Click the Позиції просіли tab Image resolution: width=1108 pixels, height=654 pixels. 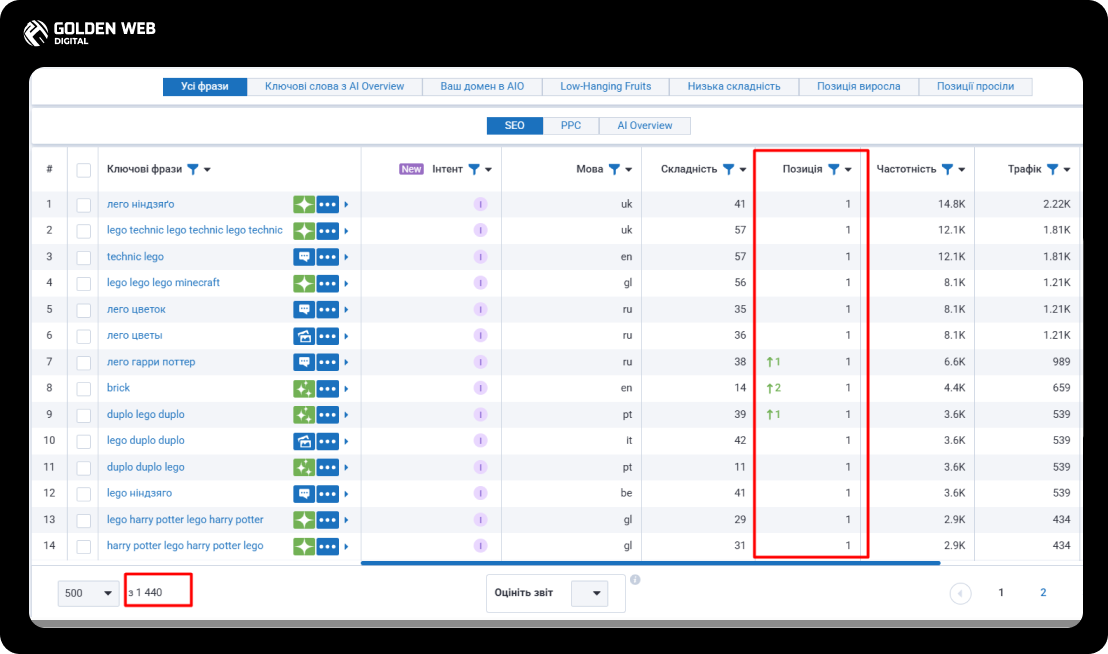[975, 87]
